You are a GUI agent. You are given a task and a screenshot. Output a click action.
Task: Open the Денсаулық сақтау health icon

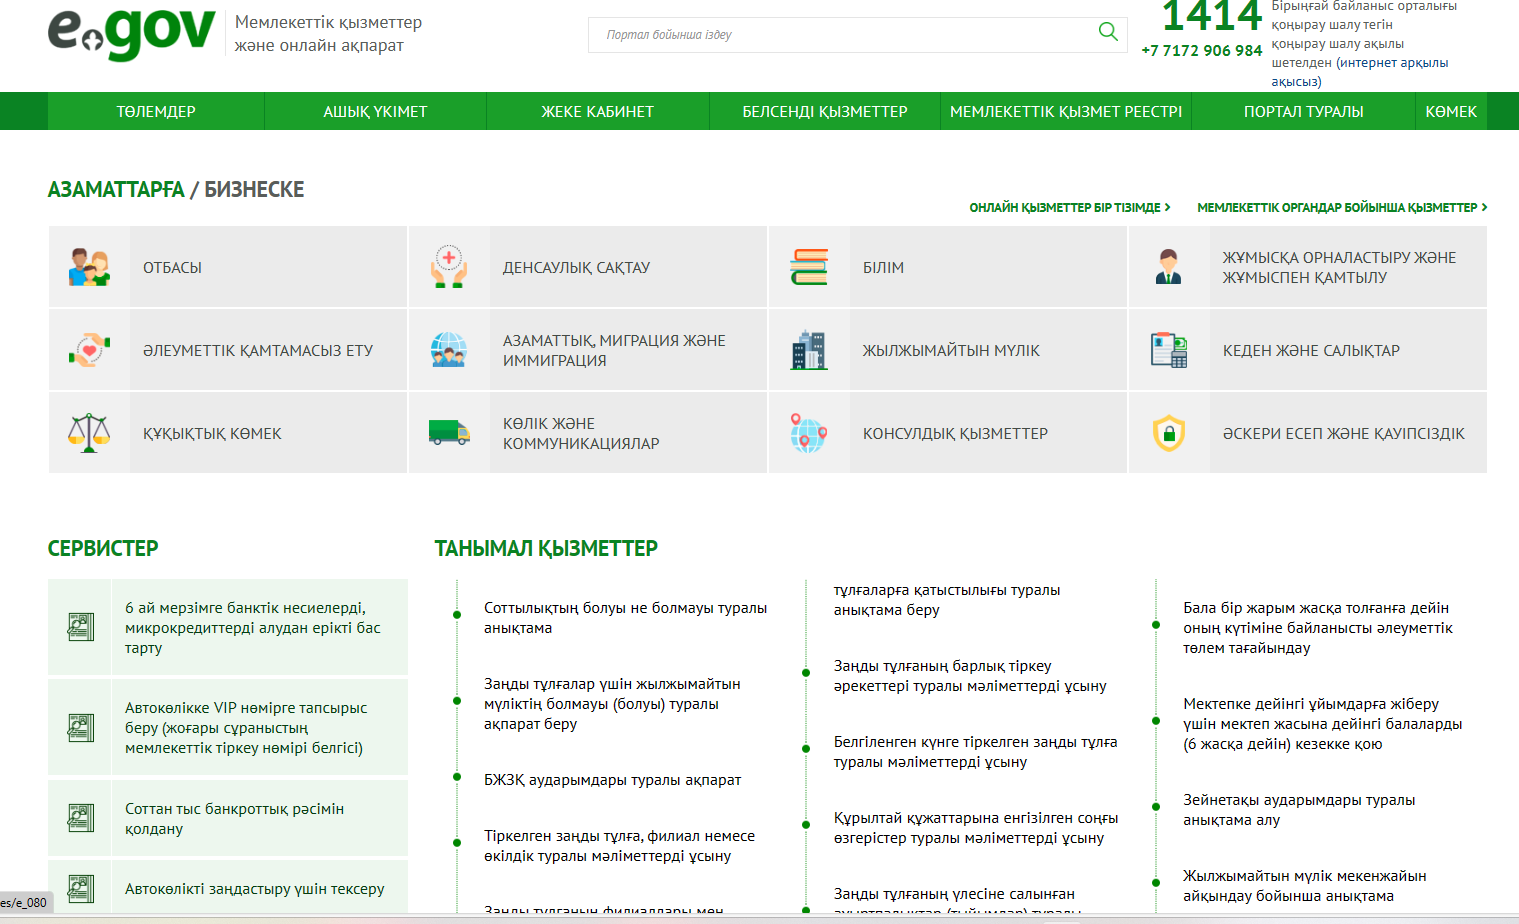tap(449, 267)
